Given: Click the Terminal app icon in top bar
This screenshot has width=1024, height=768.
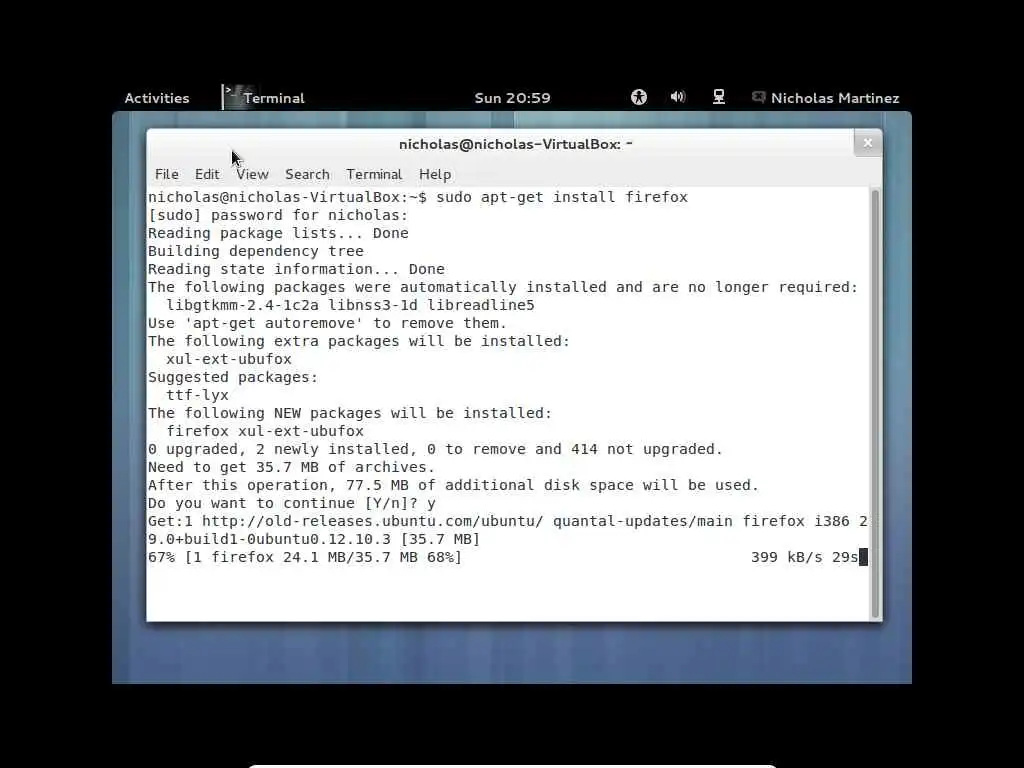Looking at the screenshot, I should [233, 97].
